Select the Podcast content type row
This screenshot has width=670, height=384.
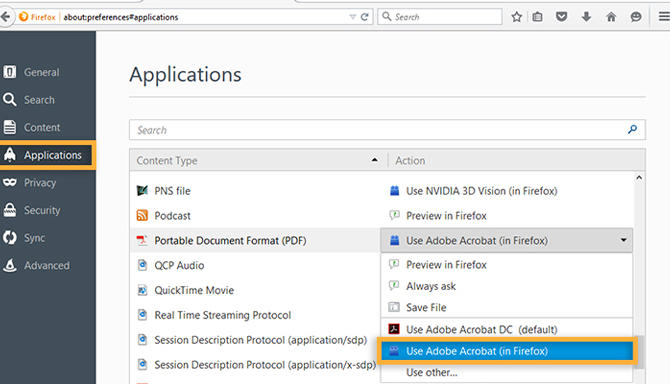[255, 216]
